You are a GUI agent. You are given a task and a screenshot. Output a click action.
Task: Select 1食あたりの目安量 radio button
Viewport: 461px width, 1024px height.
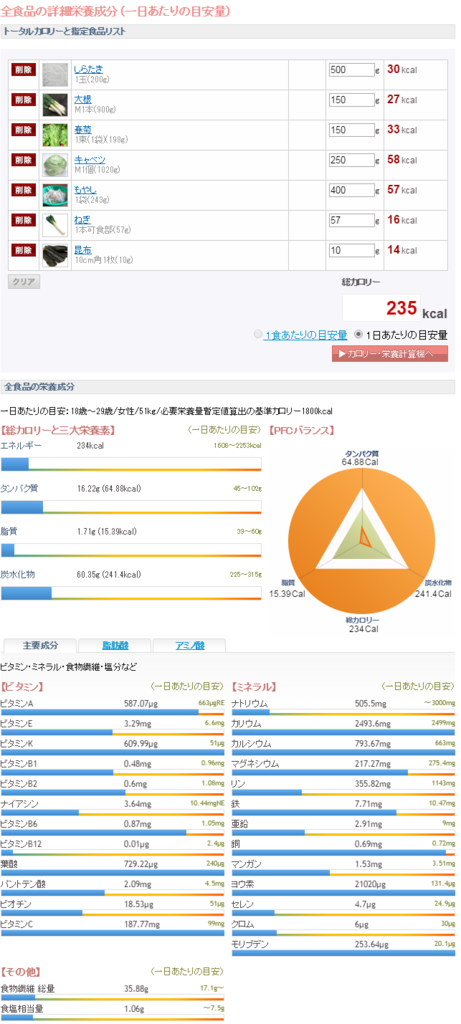[258, 334]
